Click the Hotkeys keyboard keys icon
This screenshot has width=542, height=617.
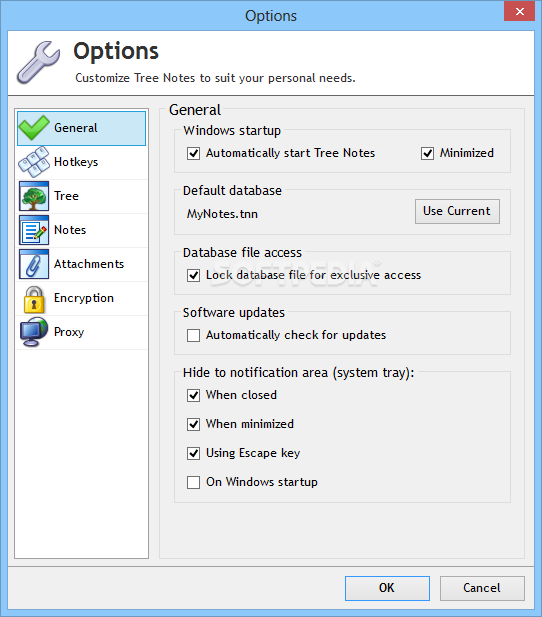pos(34,162)
